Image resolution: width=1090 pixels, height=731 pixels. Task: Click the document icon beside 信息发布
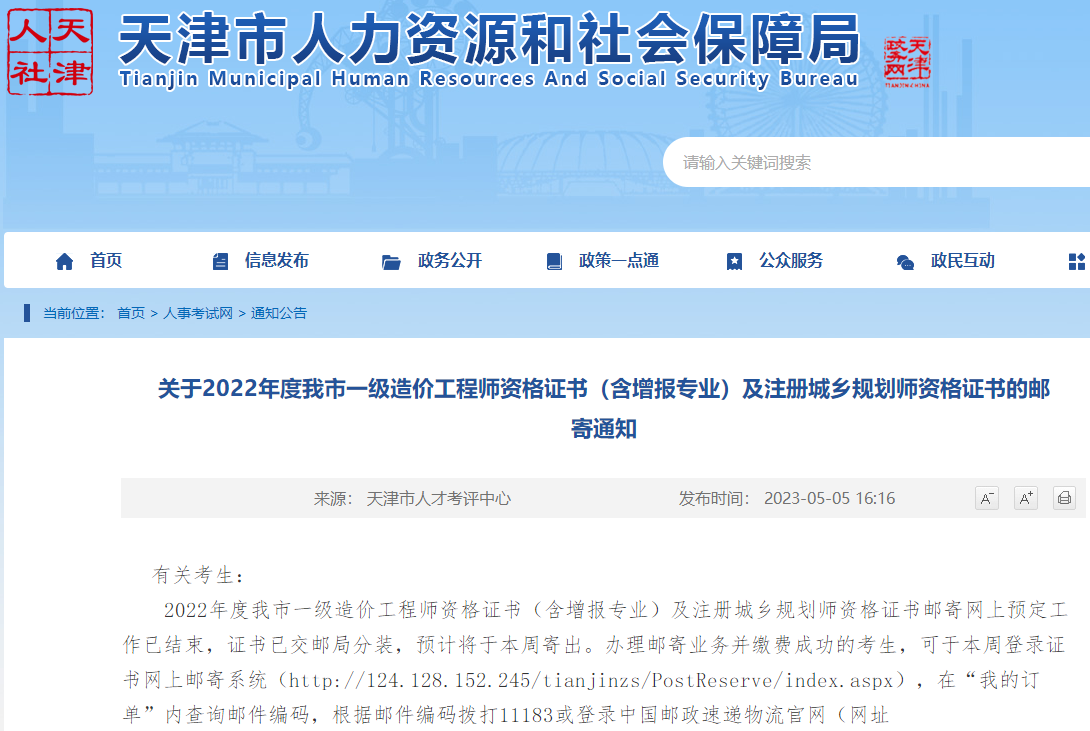click(x=221, y=262)
